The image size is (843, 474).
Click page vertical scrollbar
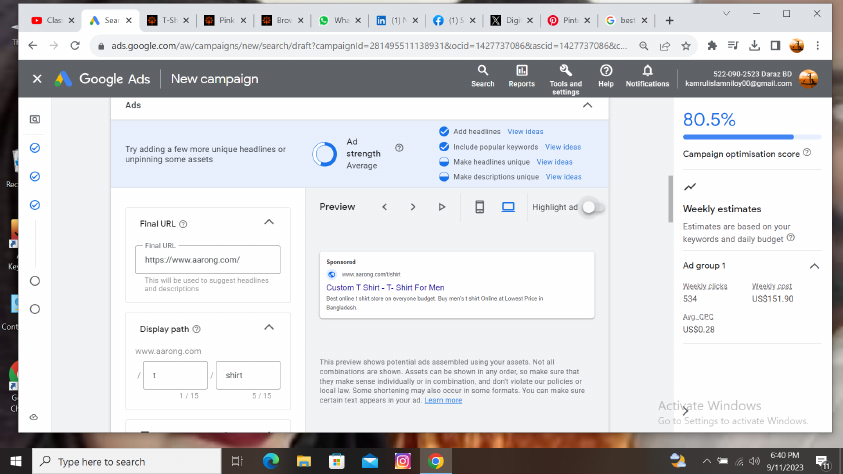(670, 198)
